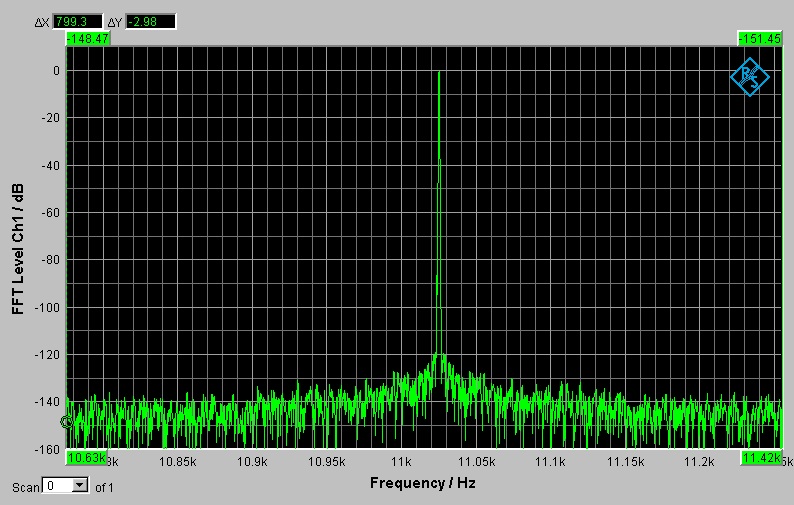Click the -160 dB level axis label
The height and width of the screenshot is (505, 794).
(x=47, y=449)
